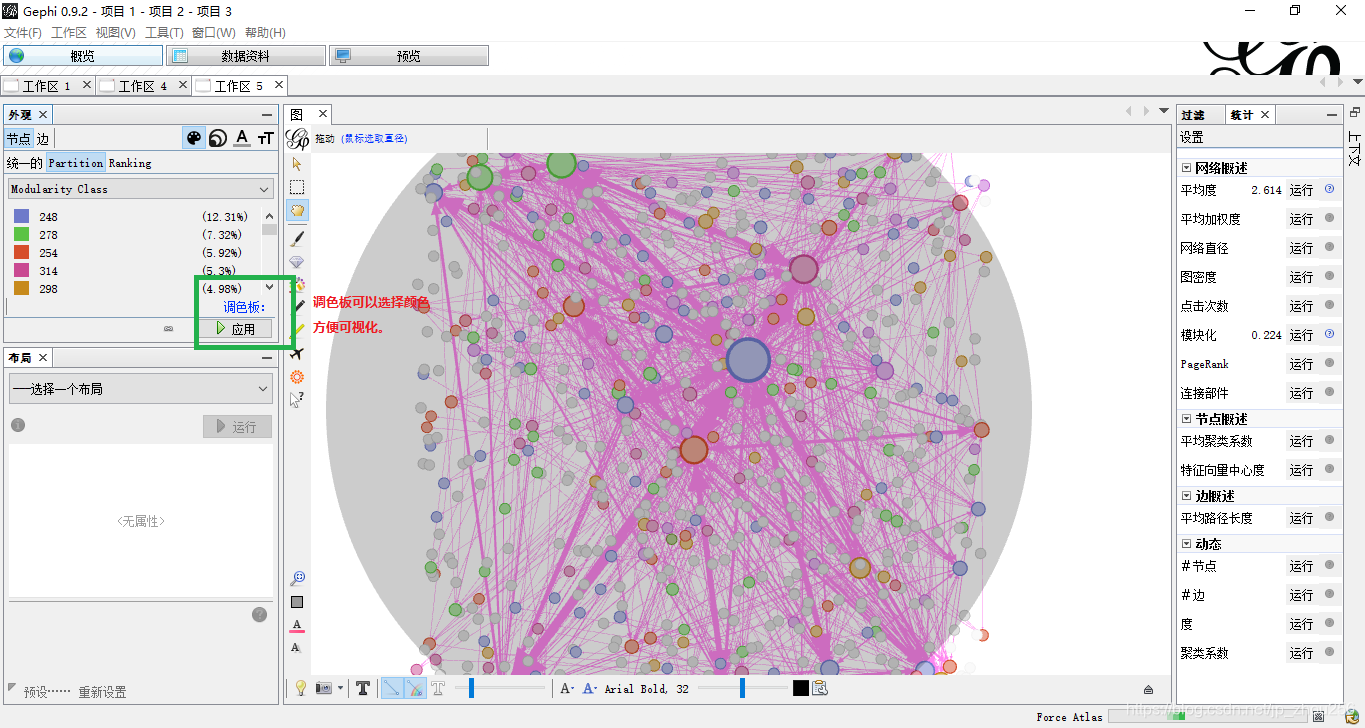Screen dimensions: 1365x728
Task: Toggle show edges button
Action: (392, 688)
